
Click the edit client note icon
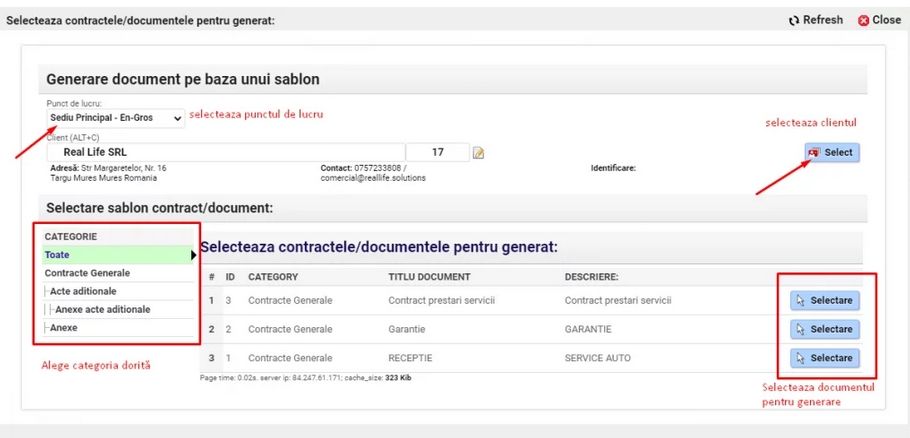(478, 153)
